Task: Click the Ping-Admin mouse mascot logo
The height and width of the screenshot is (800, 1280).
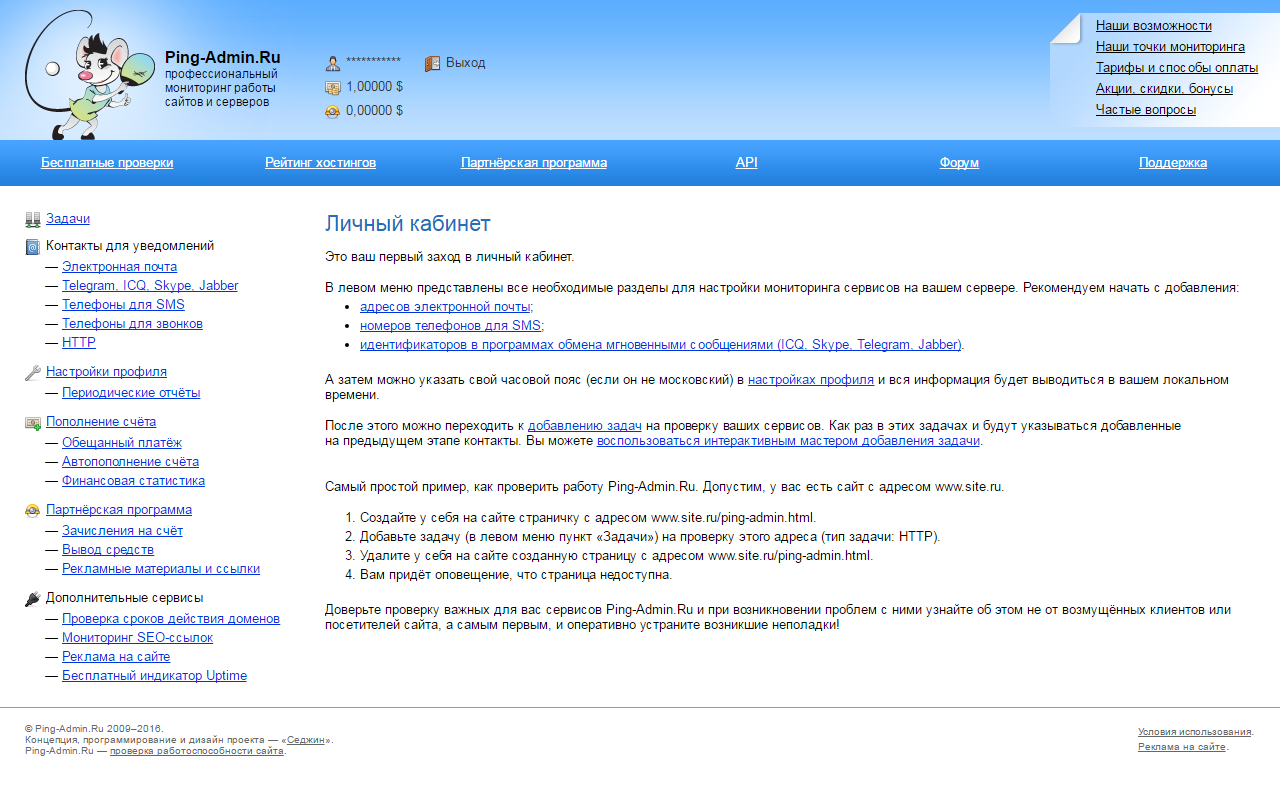Action: pyautogui.click(x=90, y=75)
